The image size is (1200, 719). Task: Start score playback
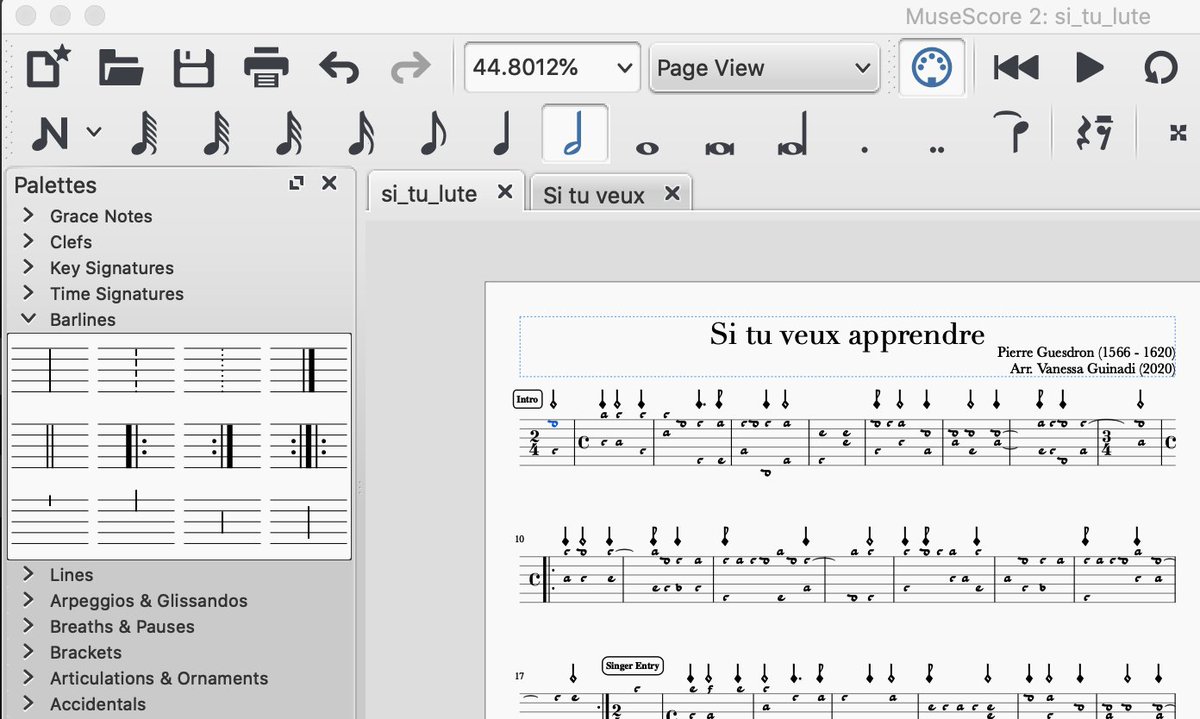tap(1090, 68)
